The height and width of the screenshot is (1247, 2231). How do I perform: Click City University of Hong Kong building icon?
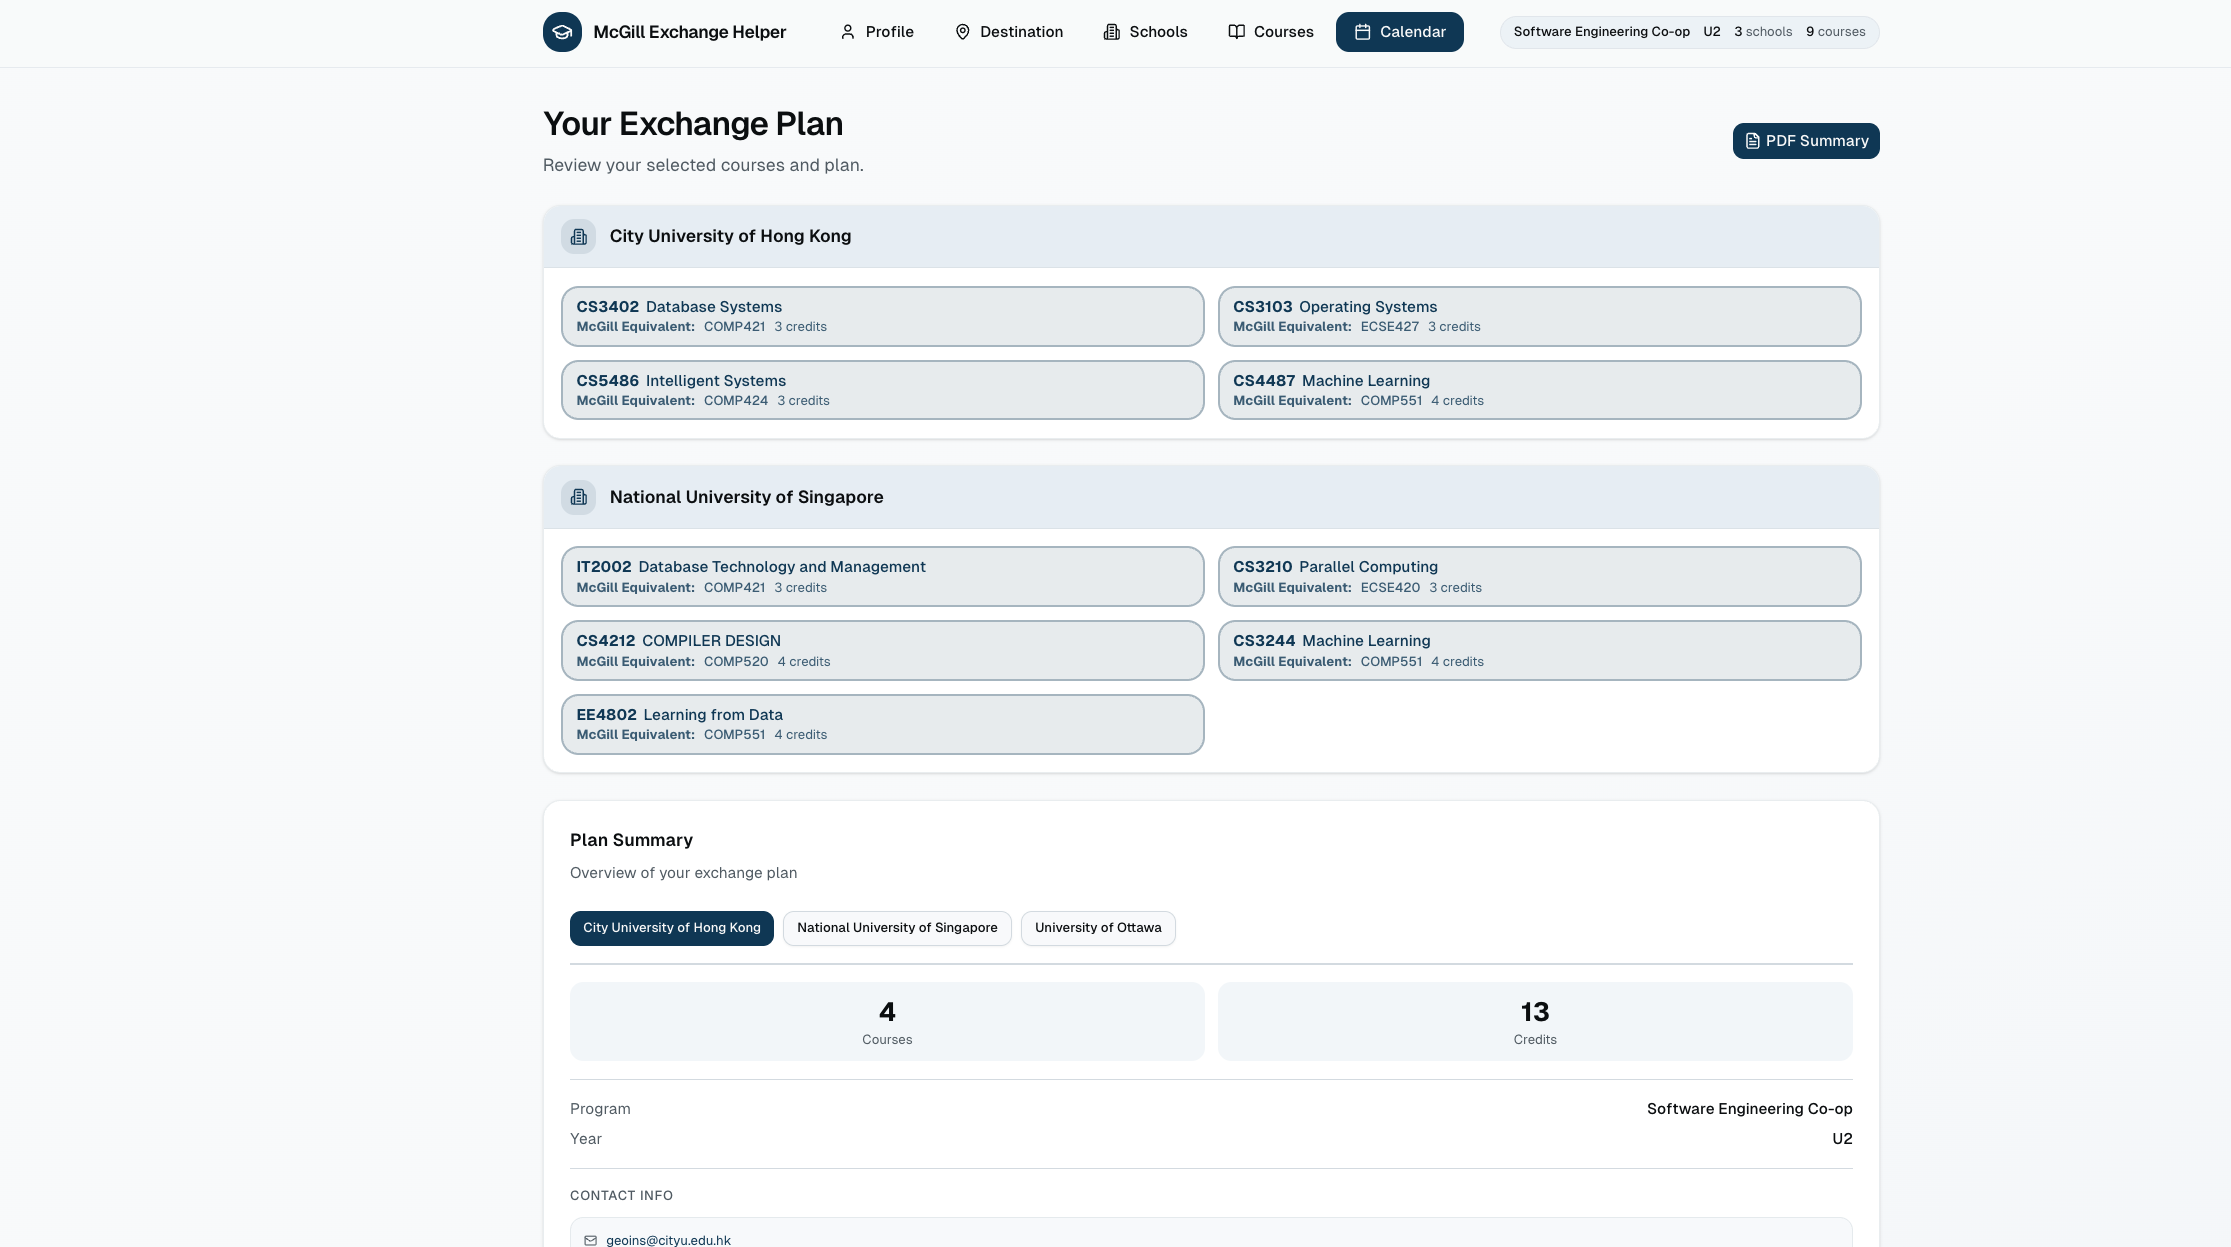[x=578, y=237]
